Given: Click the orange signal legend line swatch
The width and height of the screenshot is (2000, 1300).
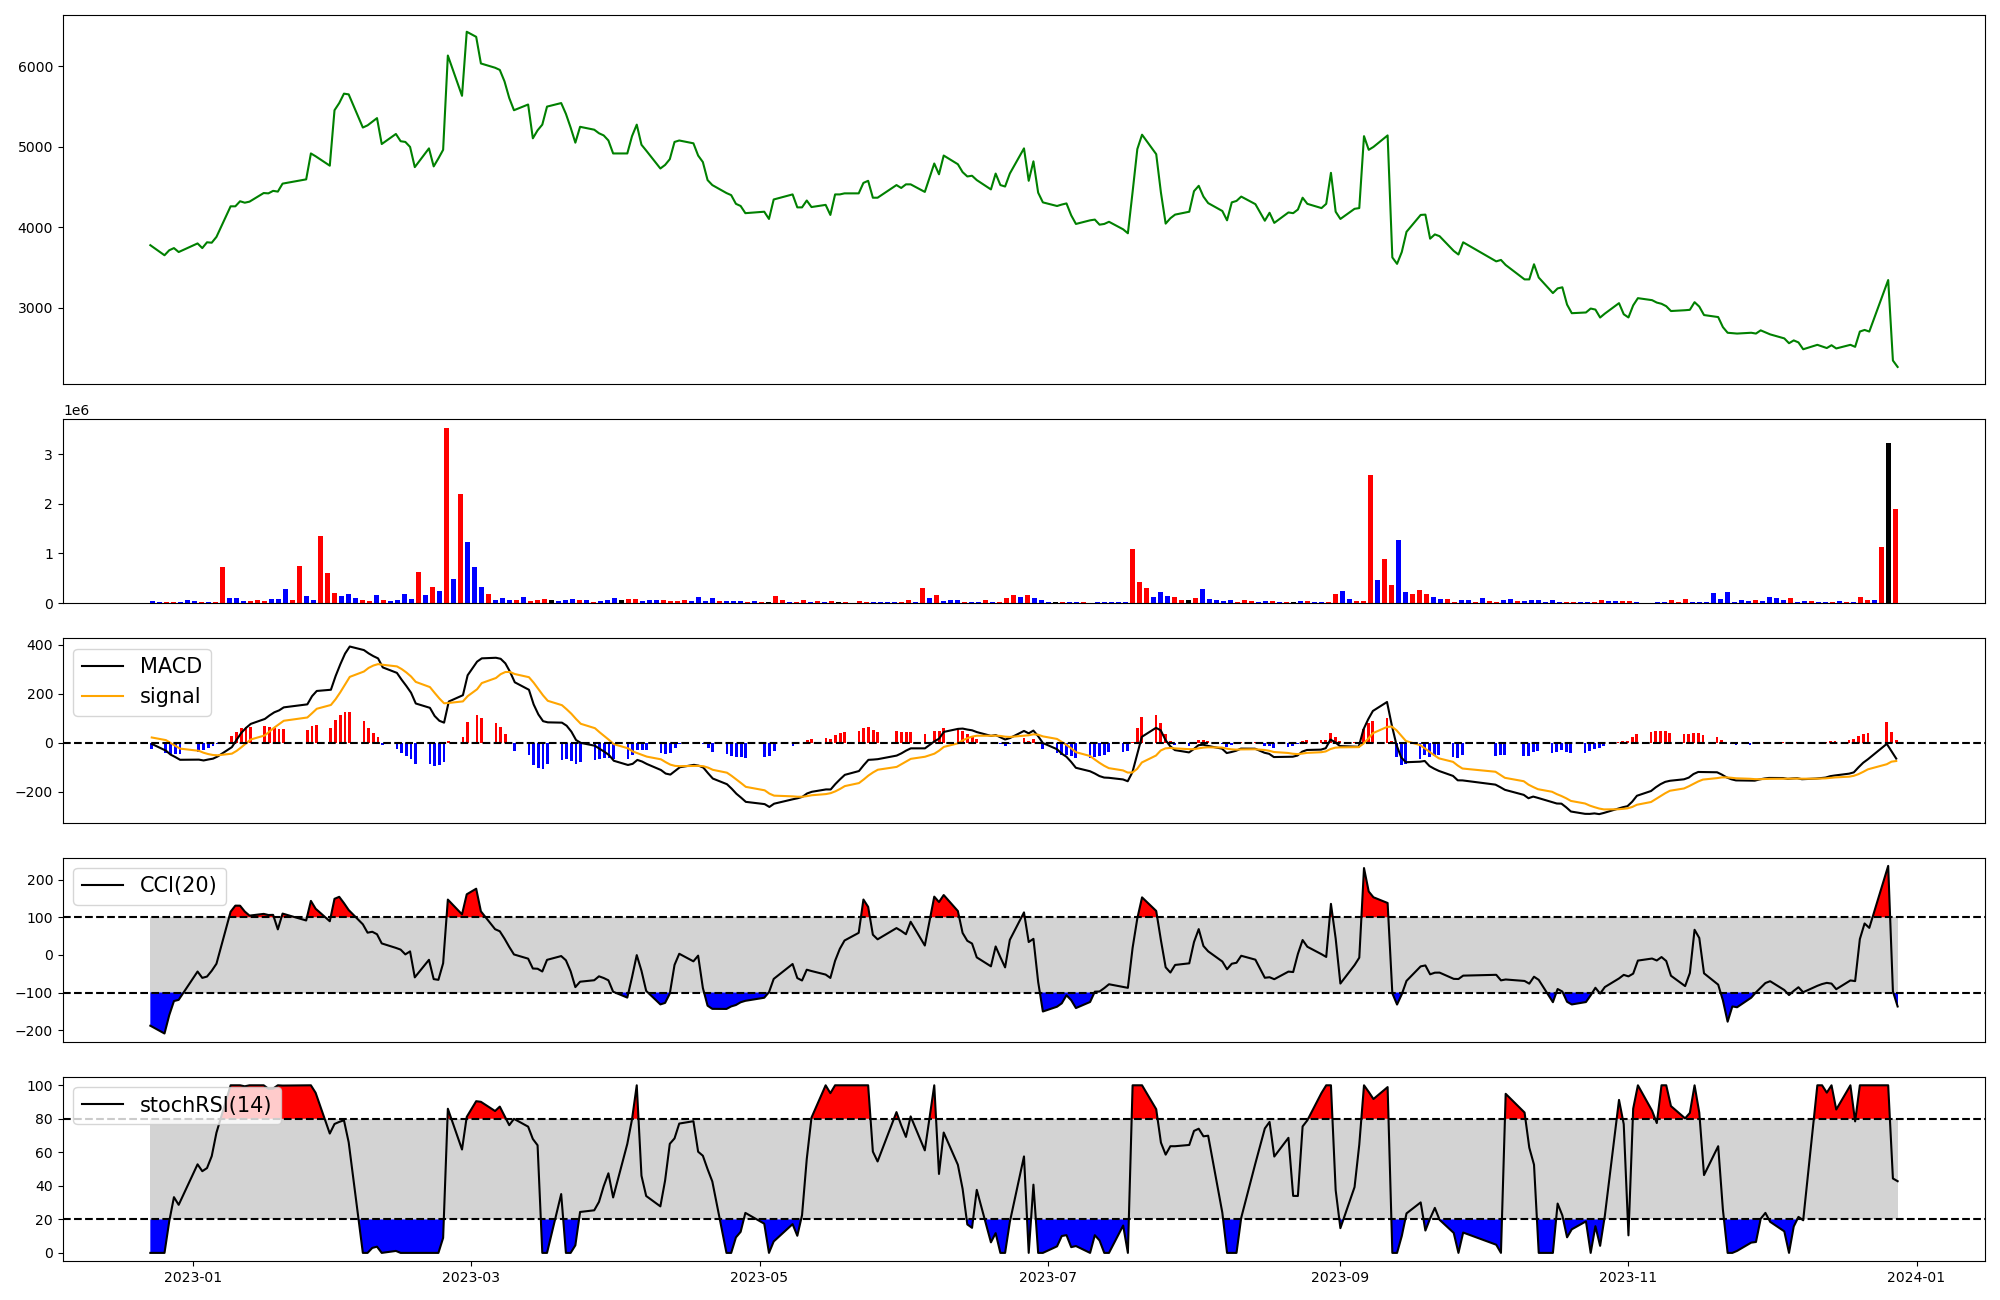Looking at the screenshot, I should [x=103, y=696].
